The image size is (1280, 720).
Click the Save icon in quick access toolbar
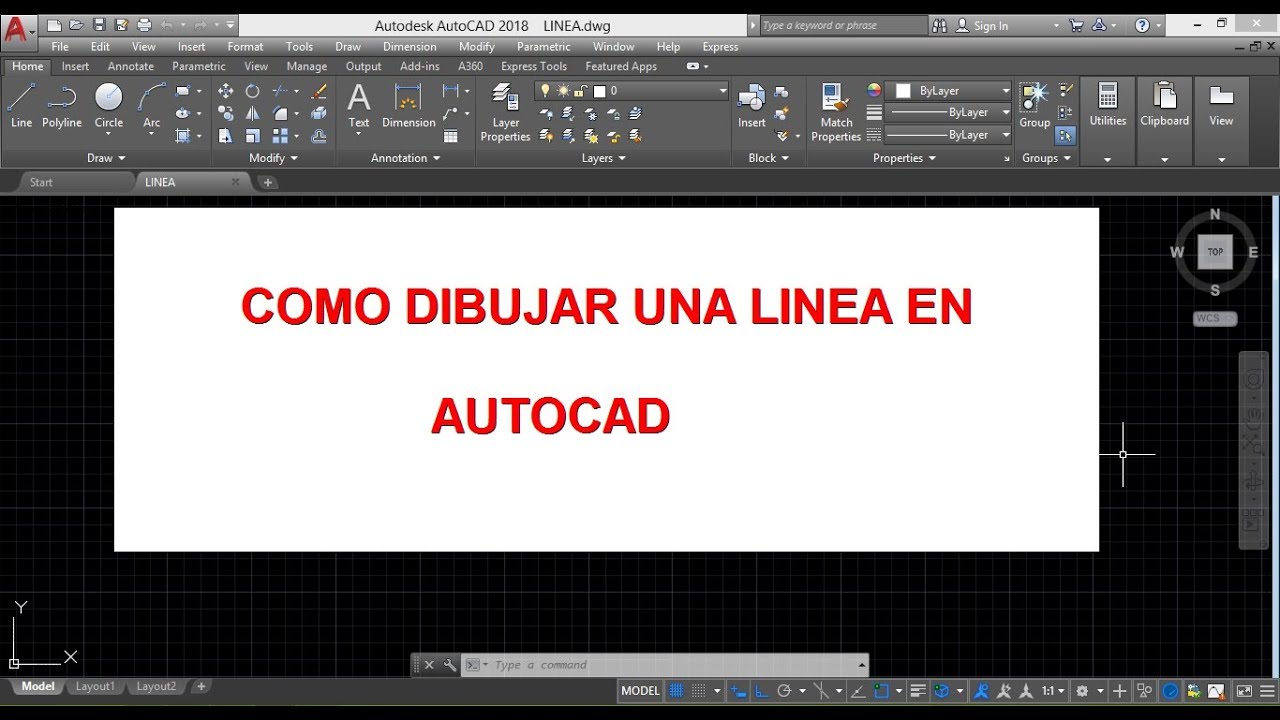click(x=99, y=25)
